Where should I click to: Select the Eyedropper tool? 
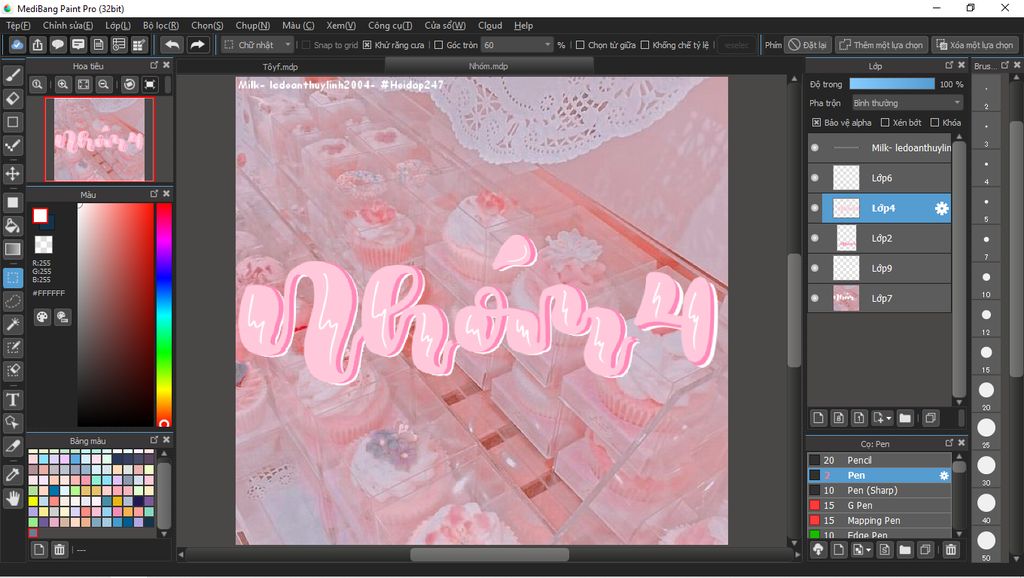pos(12,475)
